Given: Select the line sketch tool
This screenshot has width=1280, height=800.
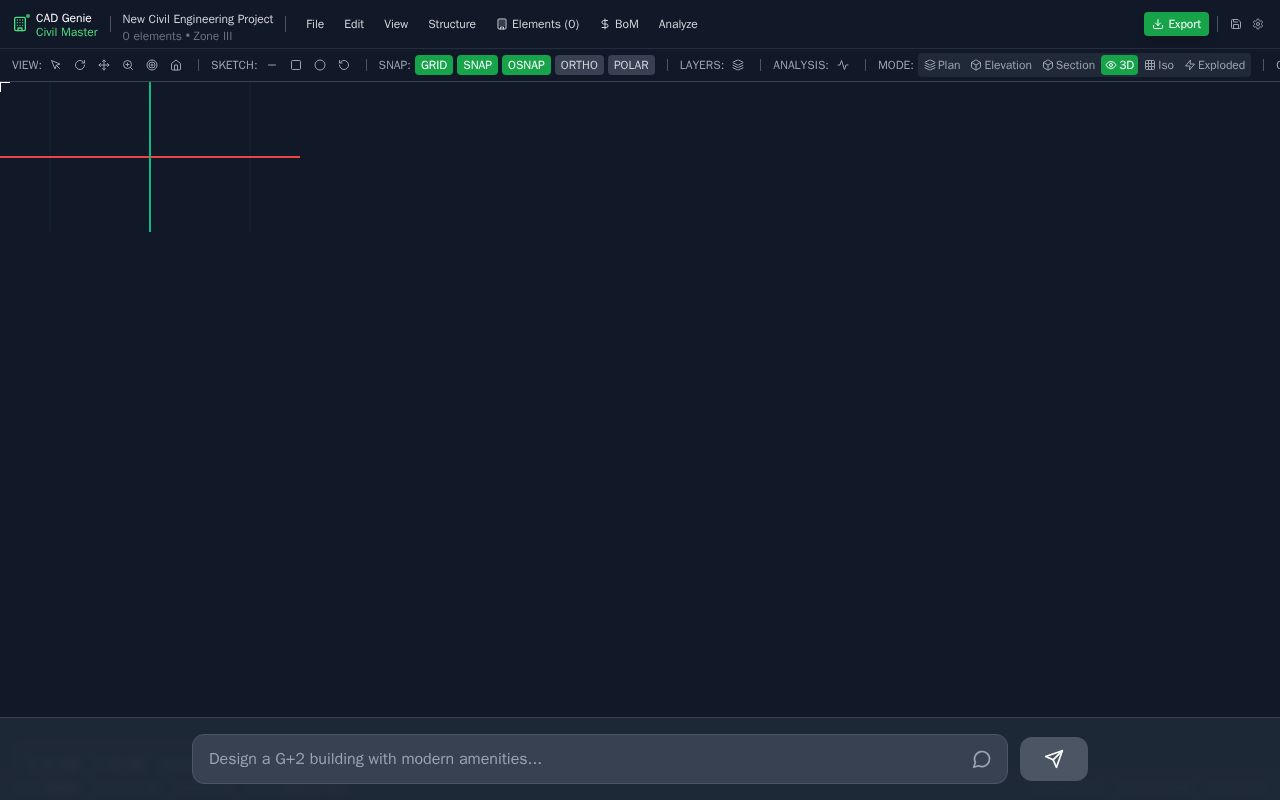Looking at the screenshot, I should (x=272, y=65).
